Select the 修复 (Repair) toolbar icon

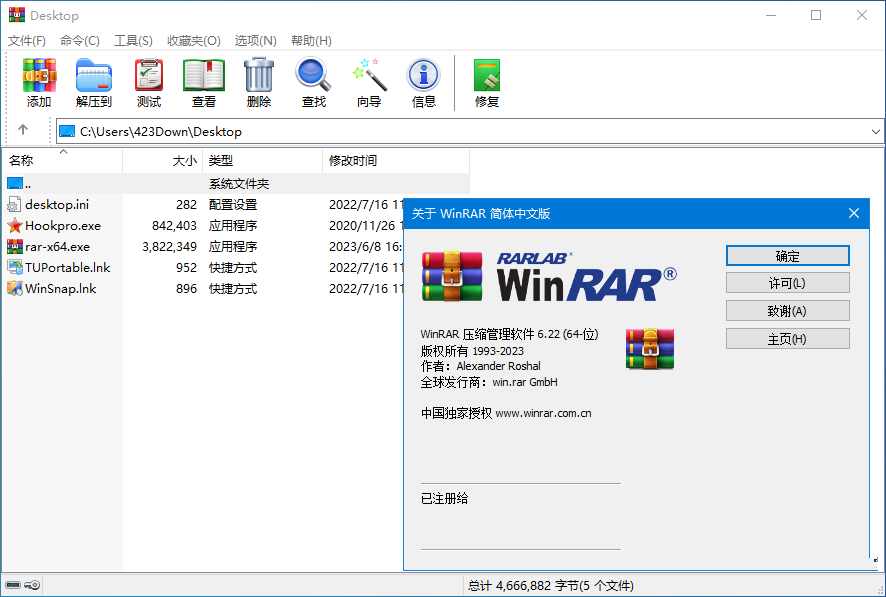485,82
